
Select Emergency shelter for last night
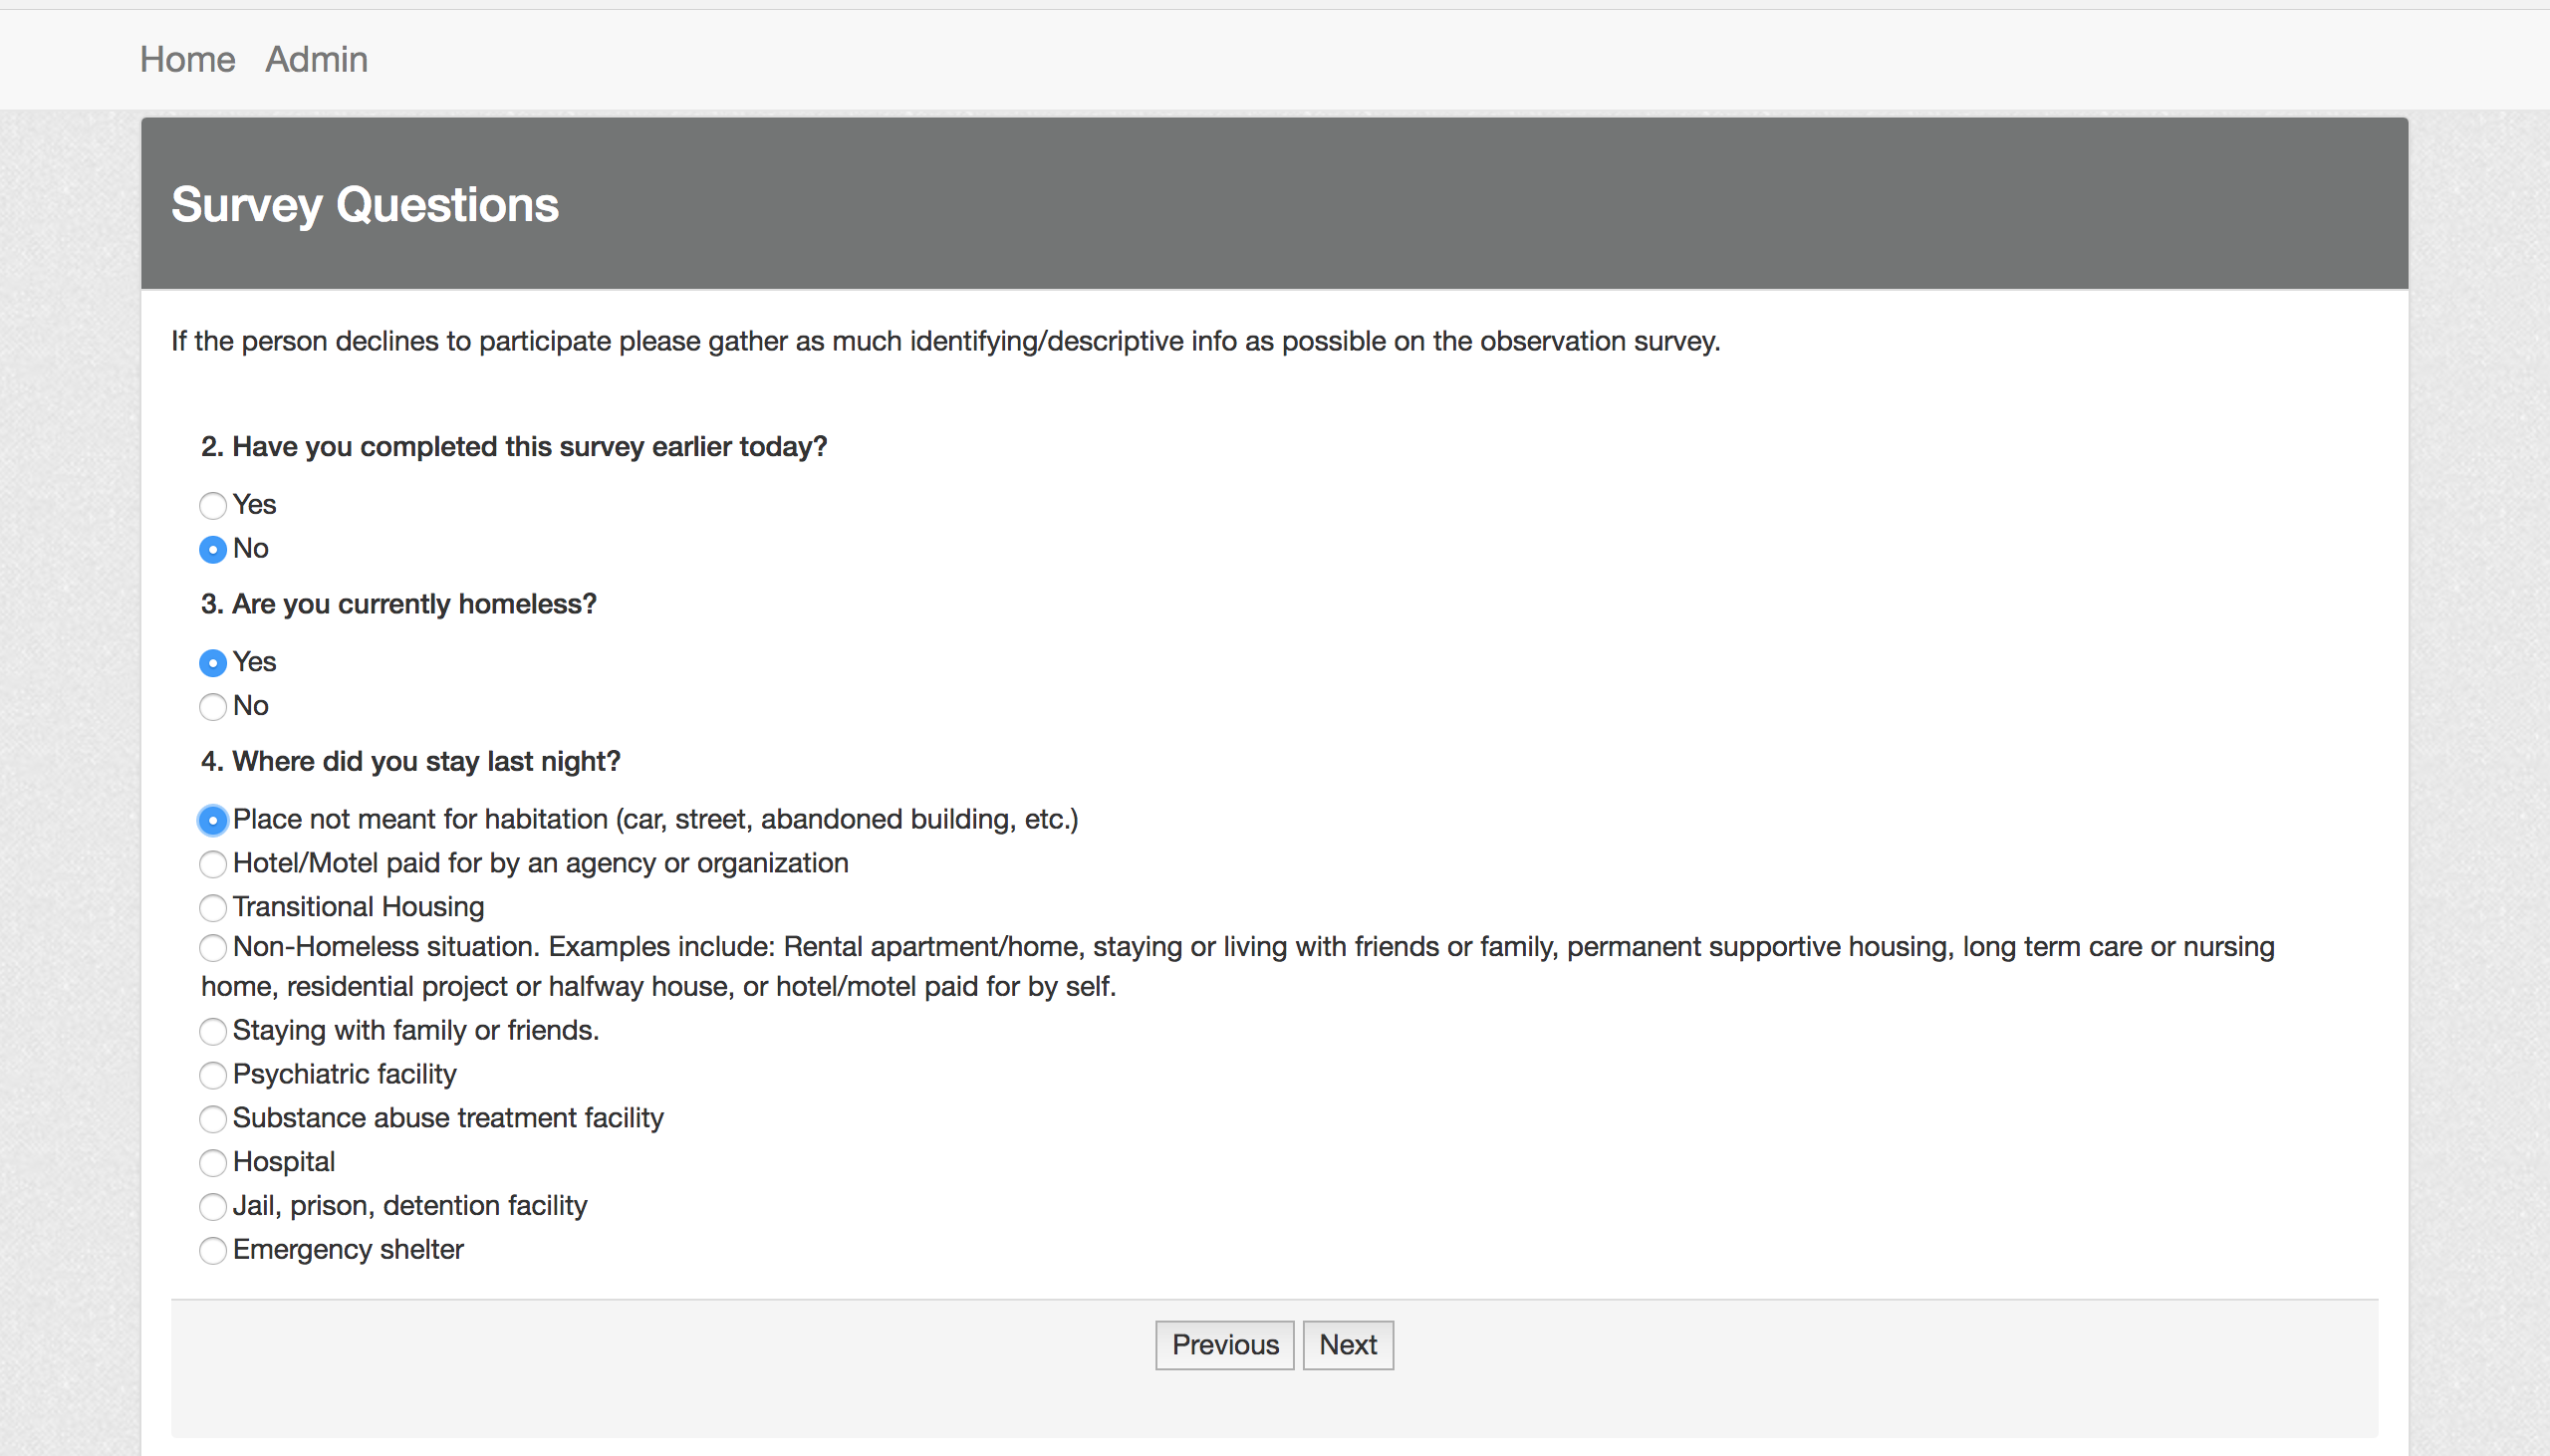[x=212, y=1248]
